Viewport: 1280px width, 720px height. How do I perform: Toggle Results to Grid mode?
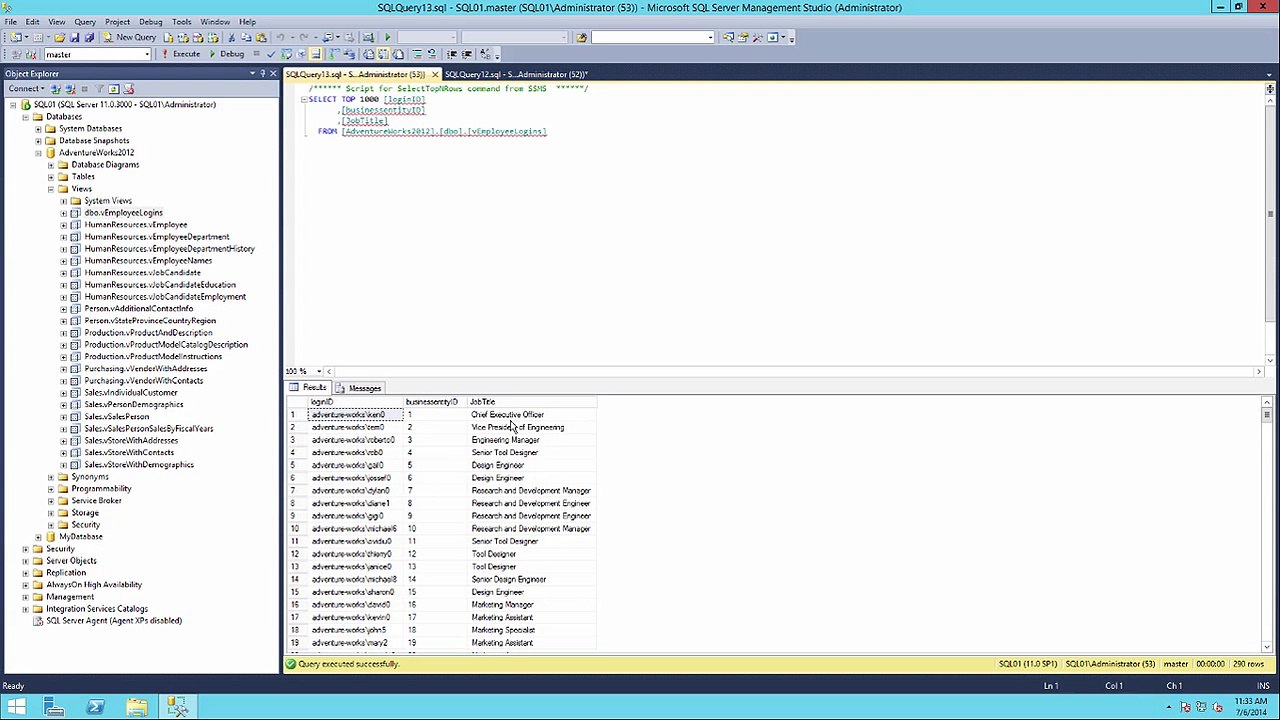coord(383,54)
